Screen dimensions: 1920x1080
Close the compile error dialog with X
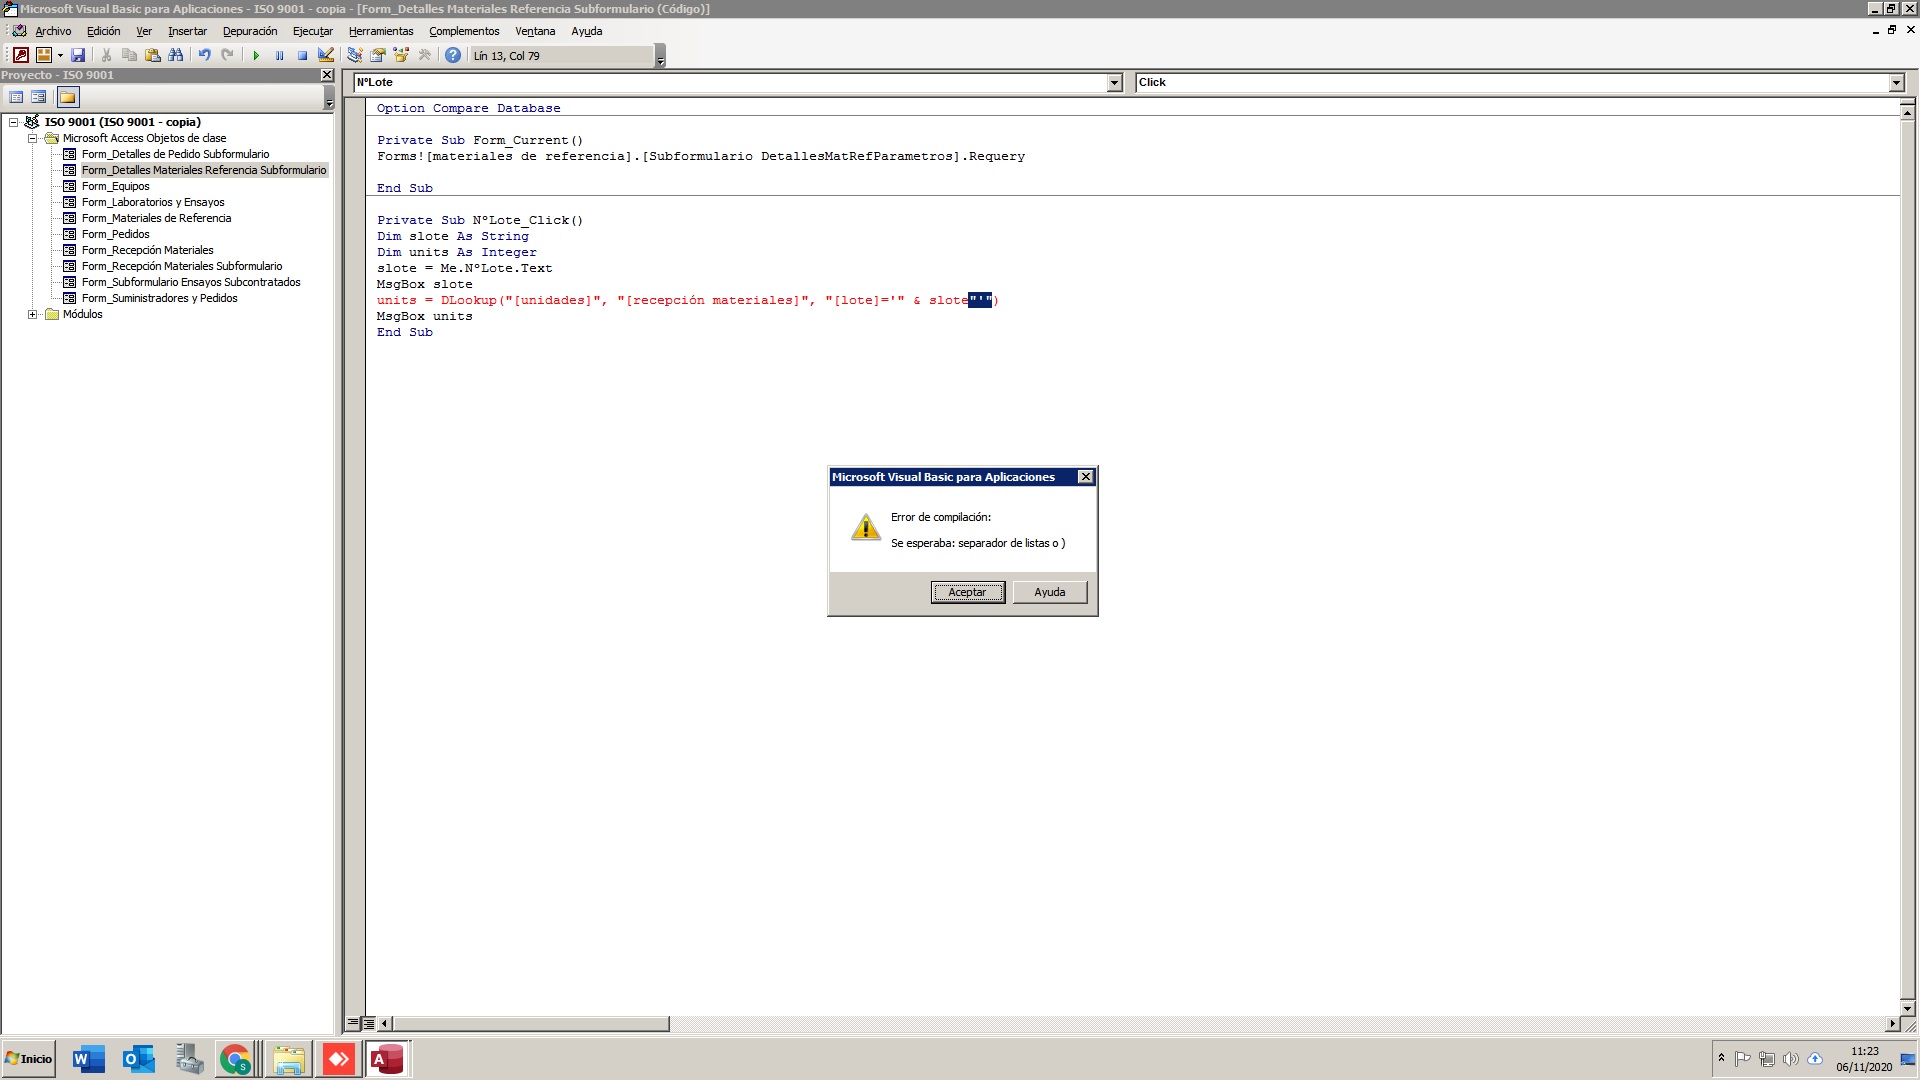tap(1085, 477)
